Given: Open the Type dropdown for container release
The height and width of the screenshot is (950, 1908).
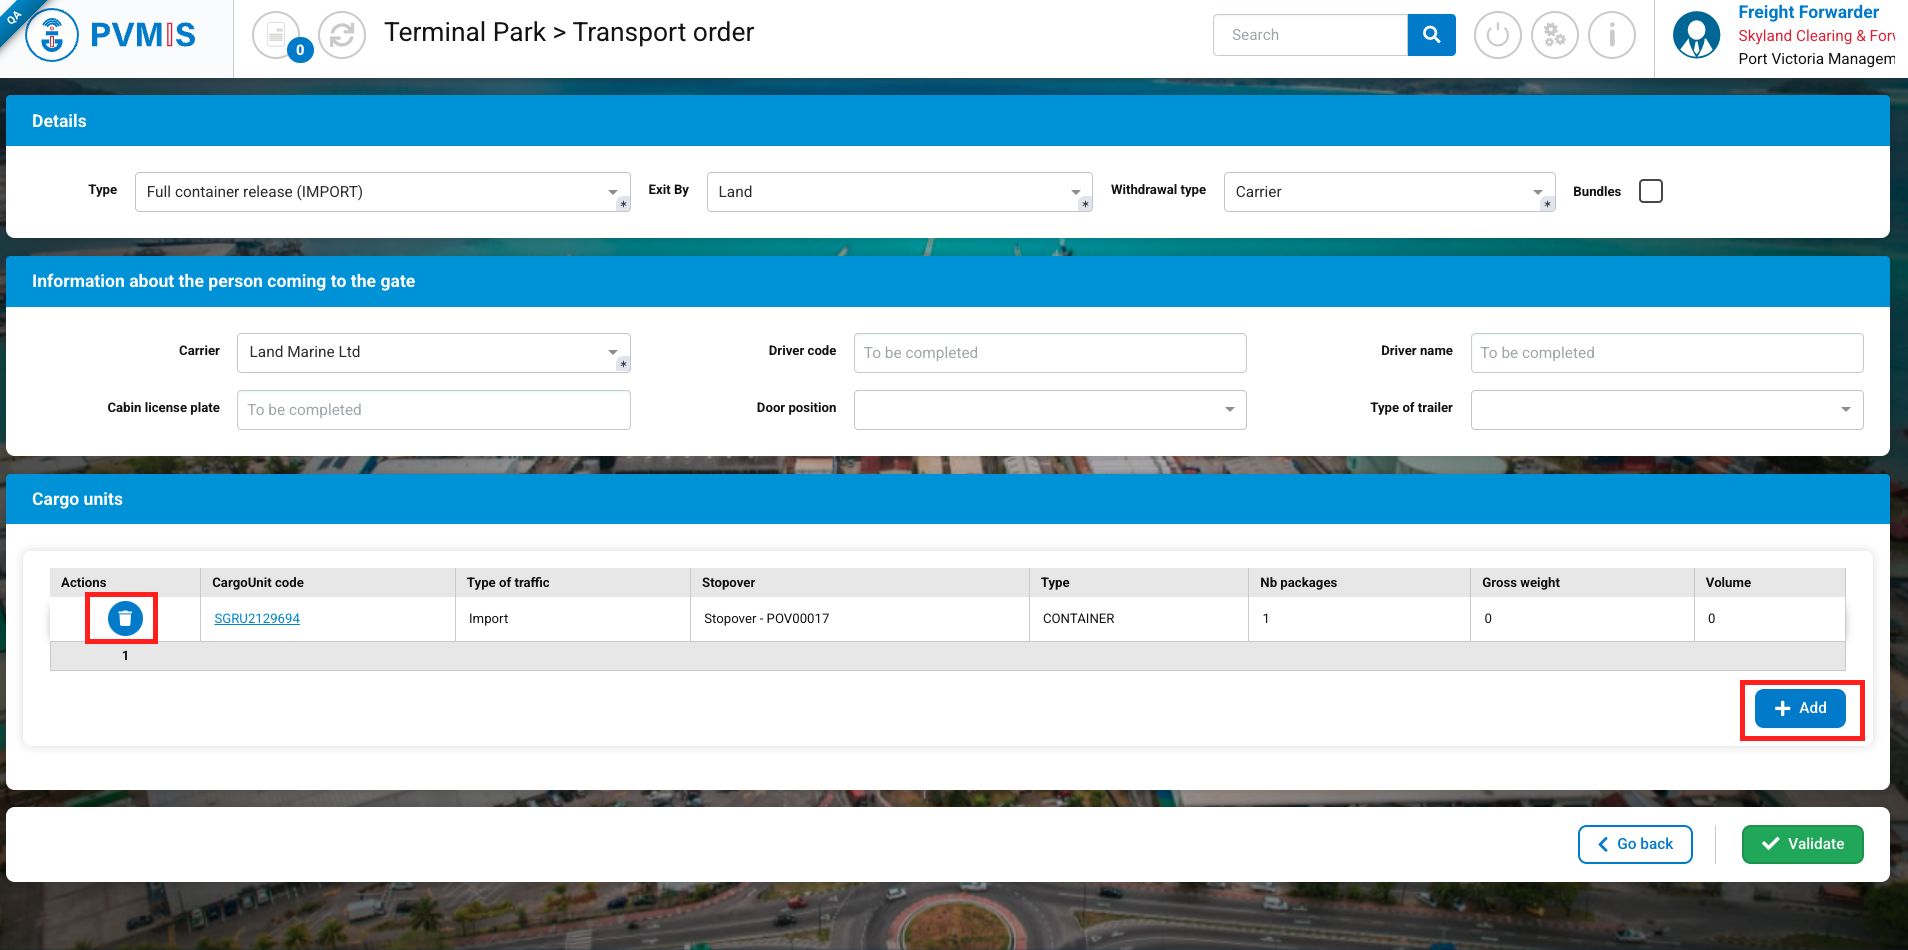Looking at the screenshot, I should click(382, 192).
